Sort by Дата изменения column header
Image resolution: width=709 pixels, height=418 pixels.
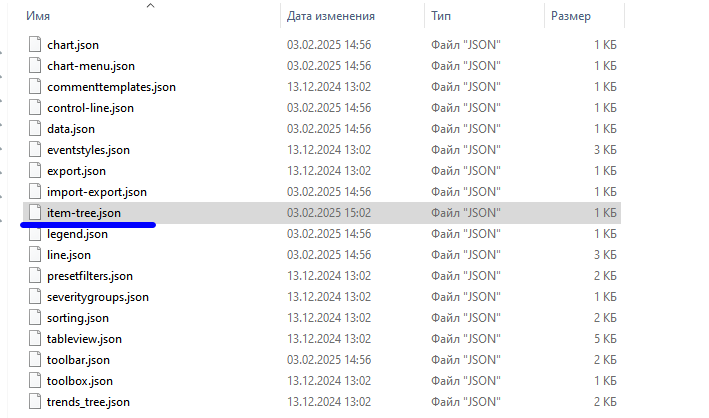click(330, 16)
